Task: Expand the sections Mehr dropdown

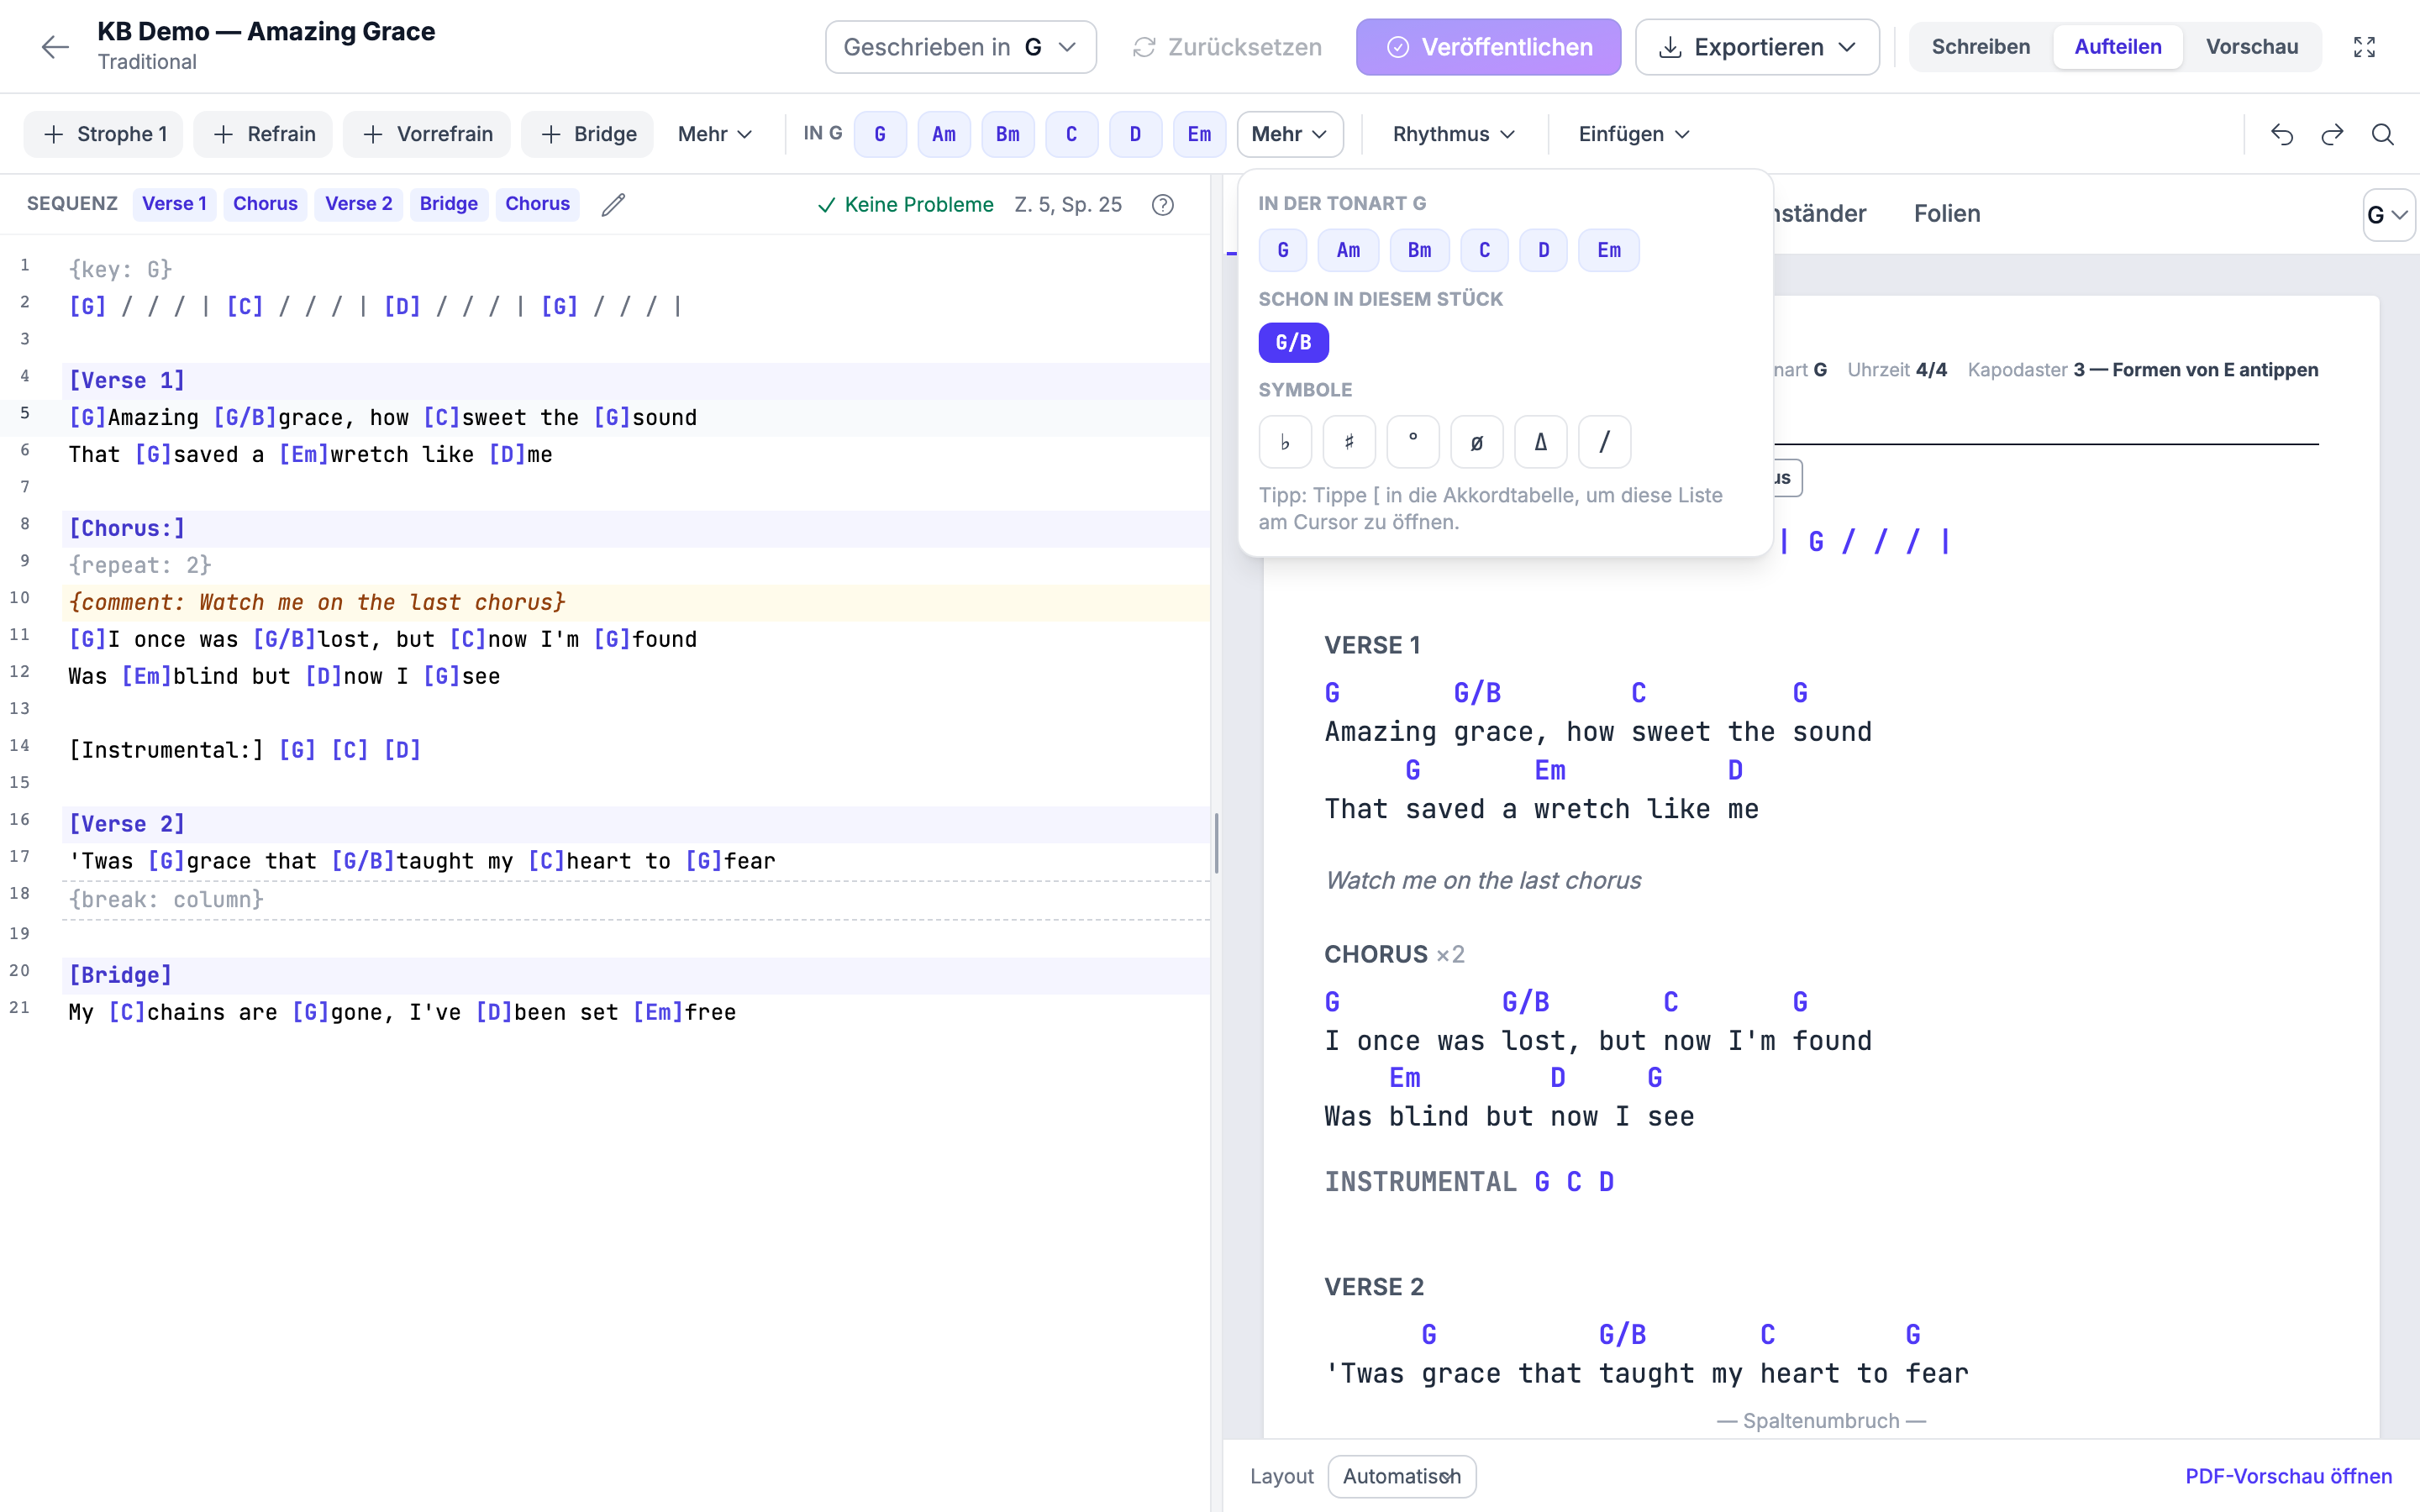Action: pyautogui.click(x=714, y=134)
